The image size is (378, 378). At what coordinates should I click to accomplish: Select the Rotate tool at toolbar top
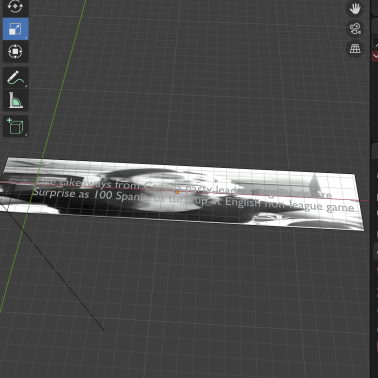(15, 6)
